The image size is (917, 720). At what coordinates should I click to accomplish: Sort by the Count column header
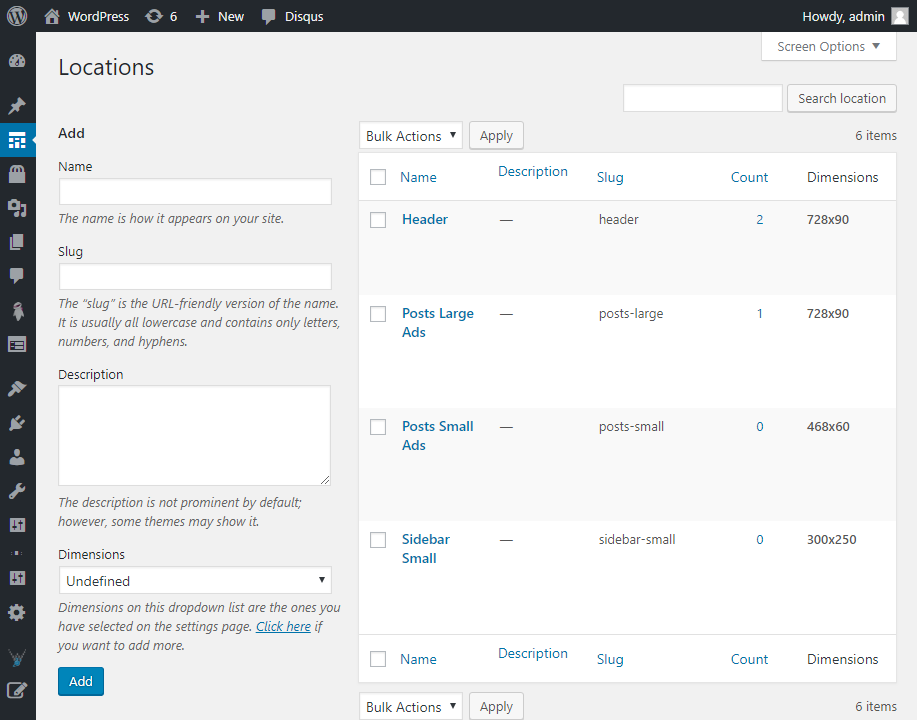click(x=749, y=177)
